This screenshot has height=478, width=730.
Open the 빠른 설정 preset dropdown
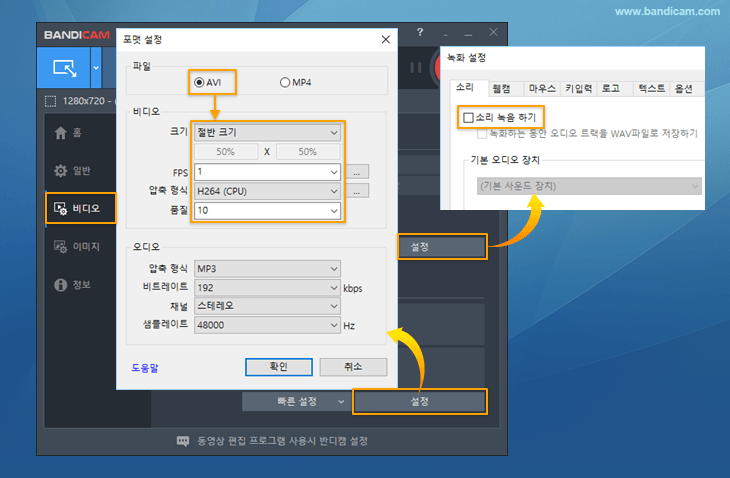pyautogui.click(x=296, y=401)
